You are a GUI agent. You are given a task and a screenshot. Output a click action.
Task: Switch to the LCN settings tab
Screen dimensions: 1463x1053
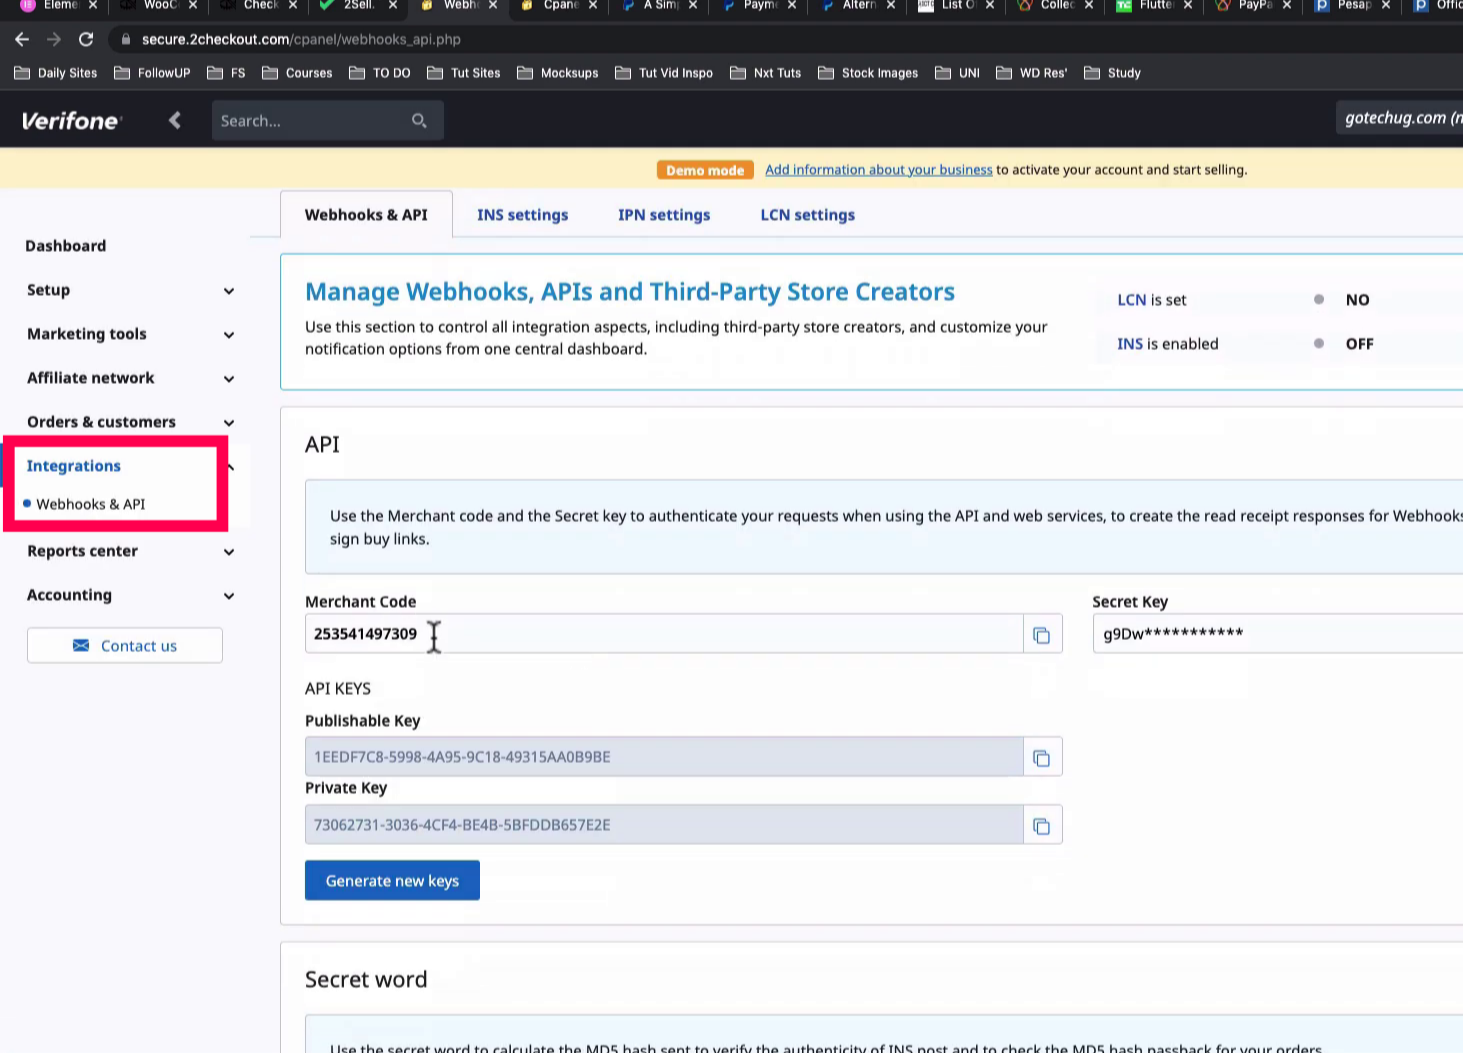coord(808,215)
